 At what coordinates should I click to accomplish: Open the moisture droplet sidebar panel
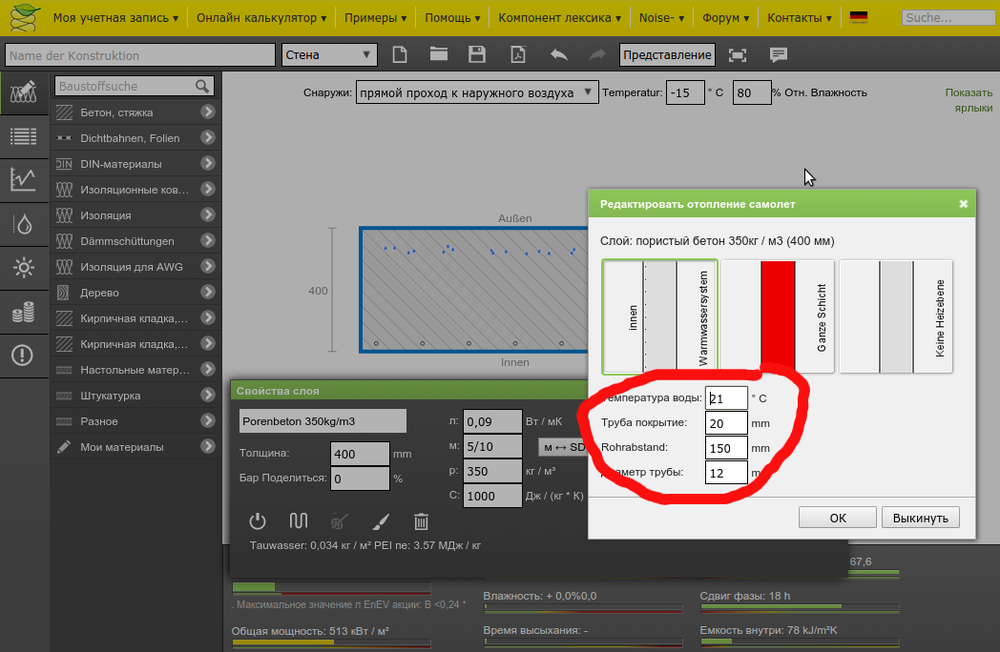coord(24,224)
